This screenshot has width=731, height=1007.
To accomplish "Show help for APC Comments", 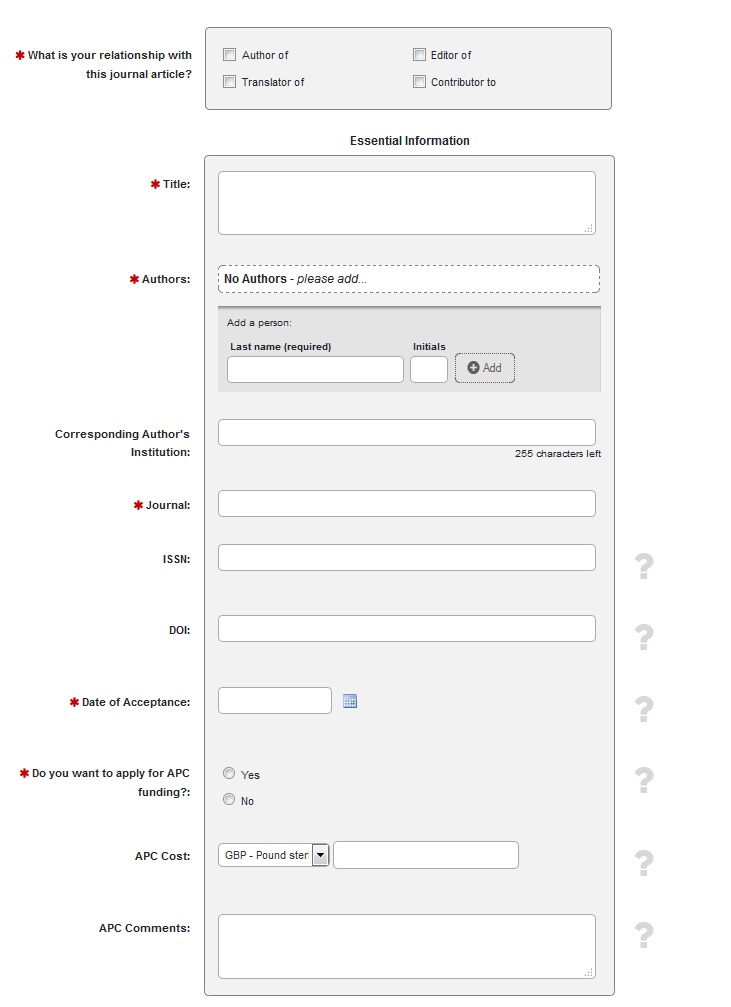I will 645,935.
